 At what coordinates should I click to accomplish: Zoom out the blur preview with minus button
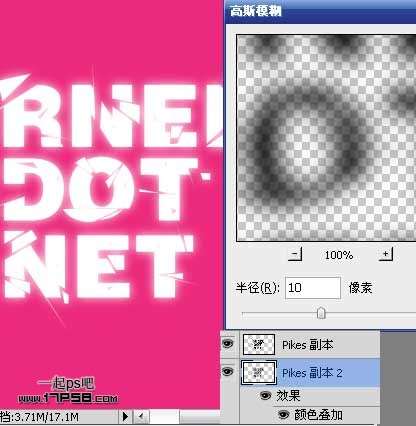295,254
